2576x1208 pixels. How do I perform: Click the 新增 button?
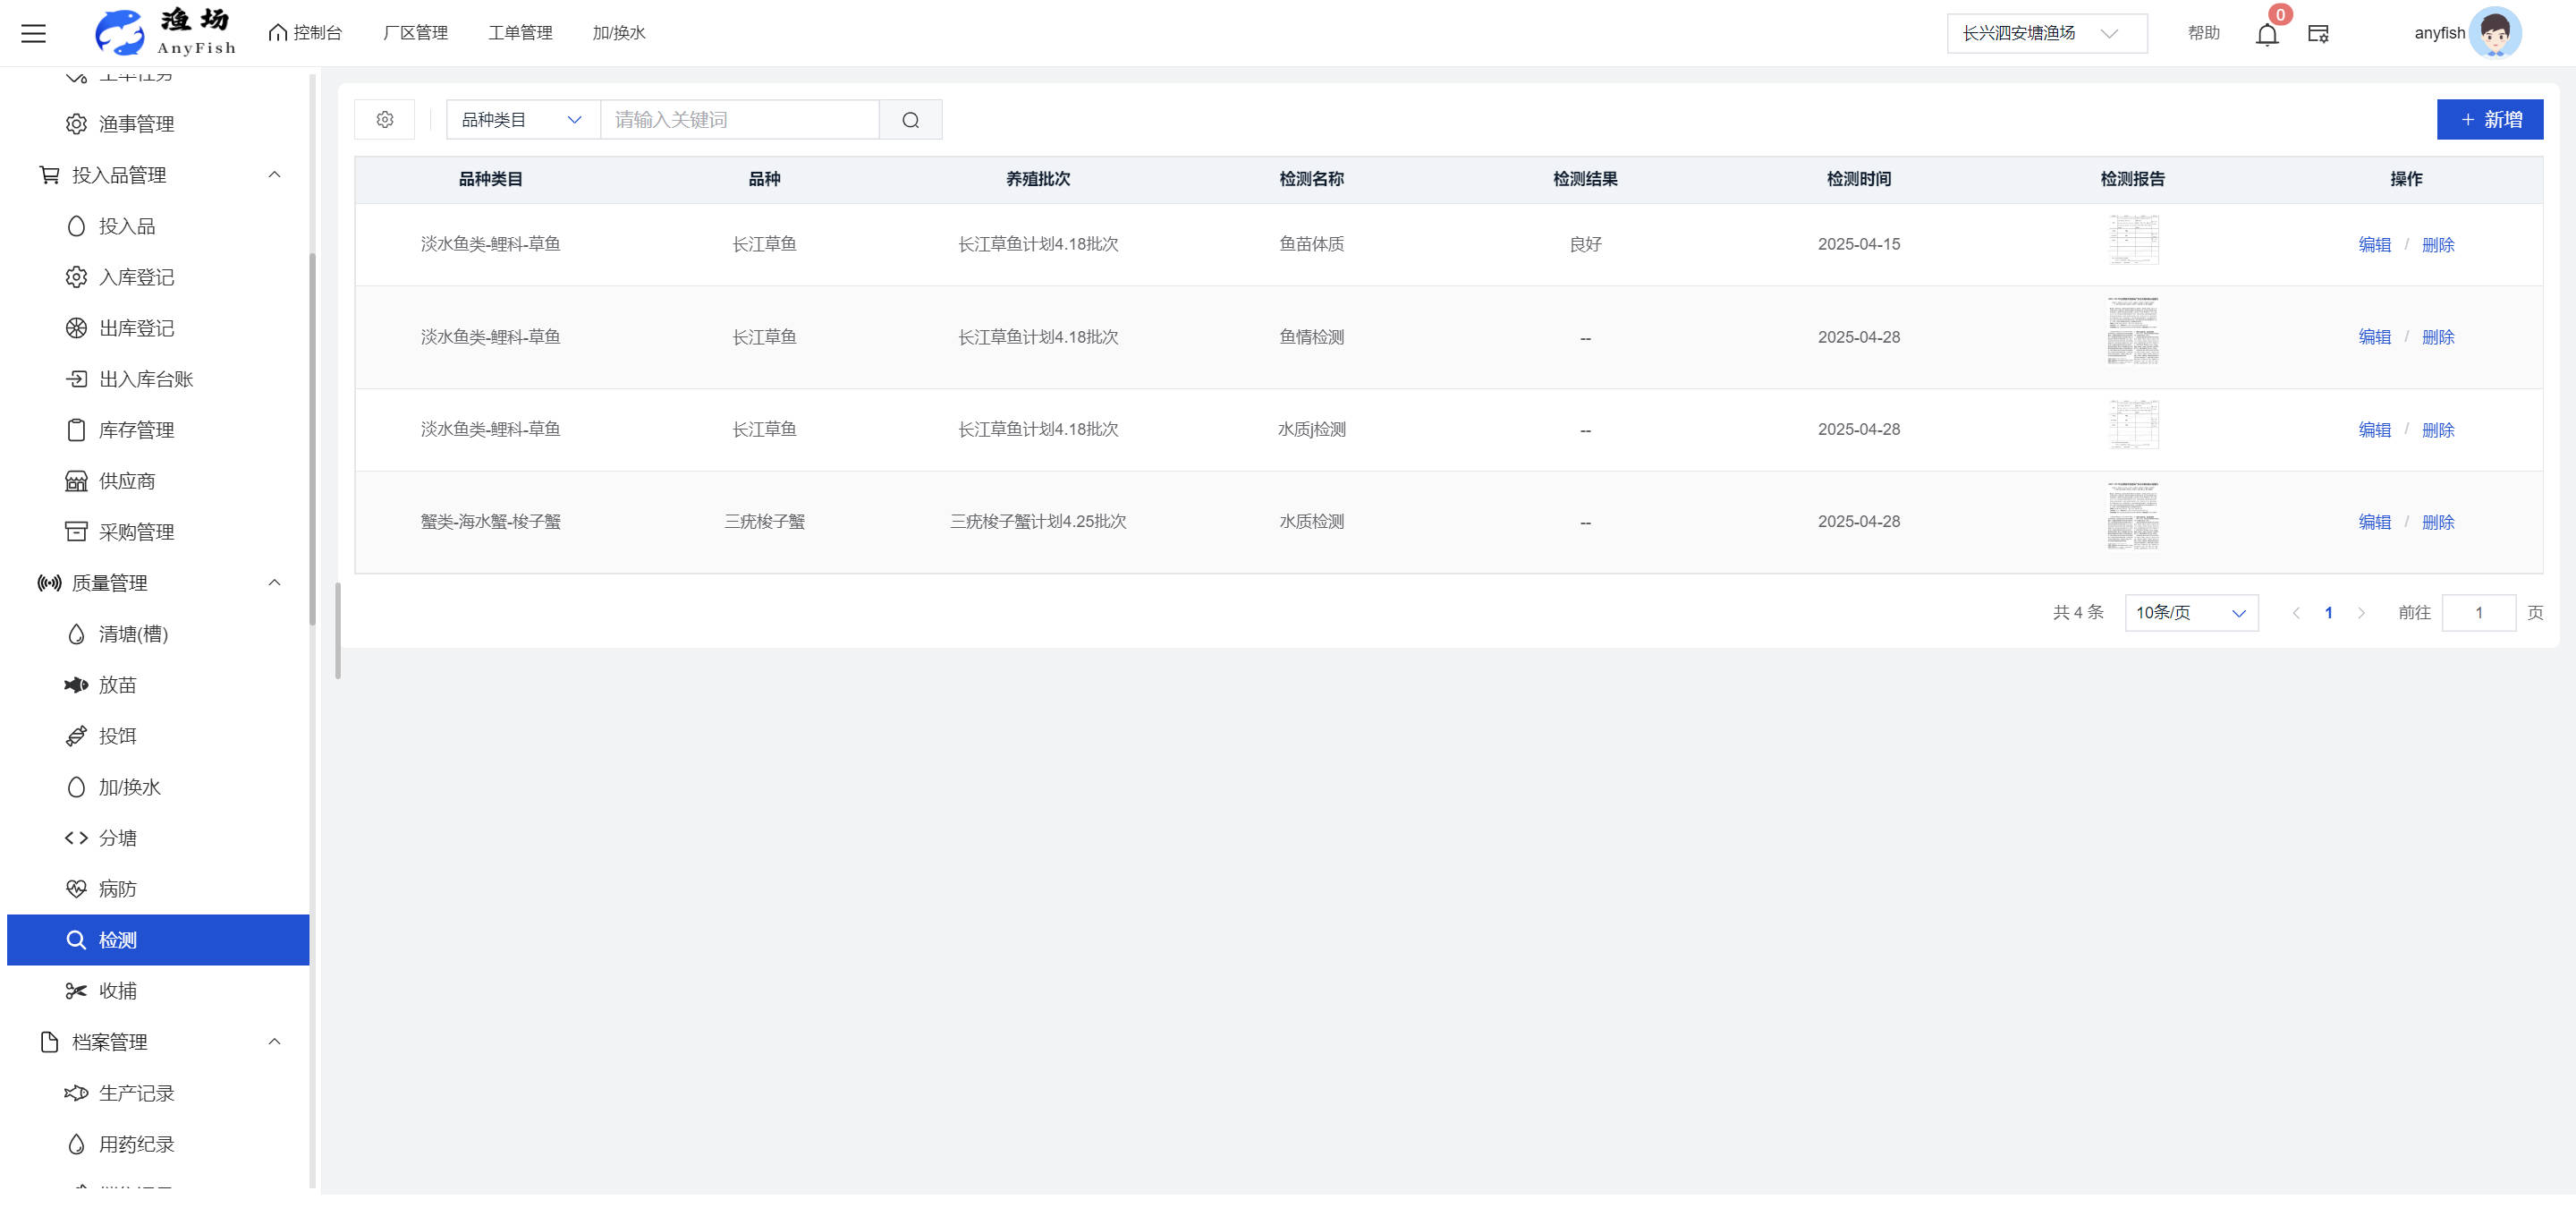[2489, 120]
